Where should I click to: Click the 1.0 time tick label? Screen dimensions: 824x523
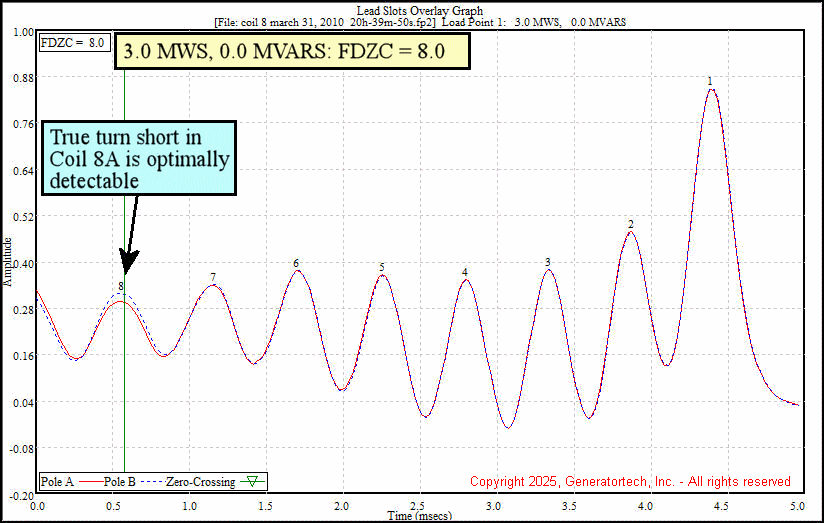pos(189,506)
